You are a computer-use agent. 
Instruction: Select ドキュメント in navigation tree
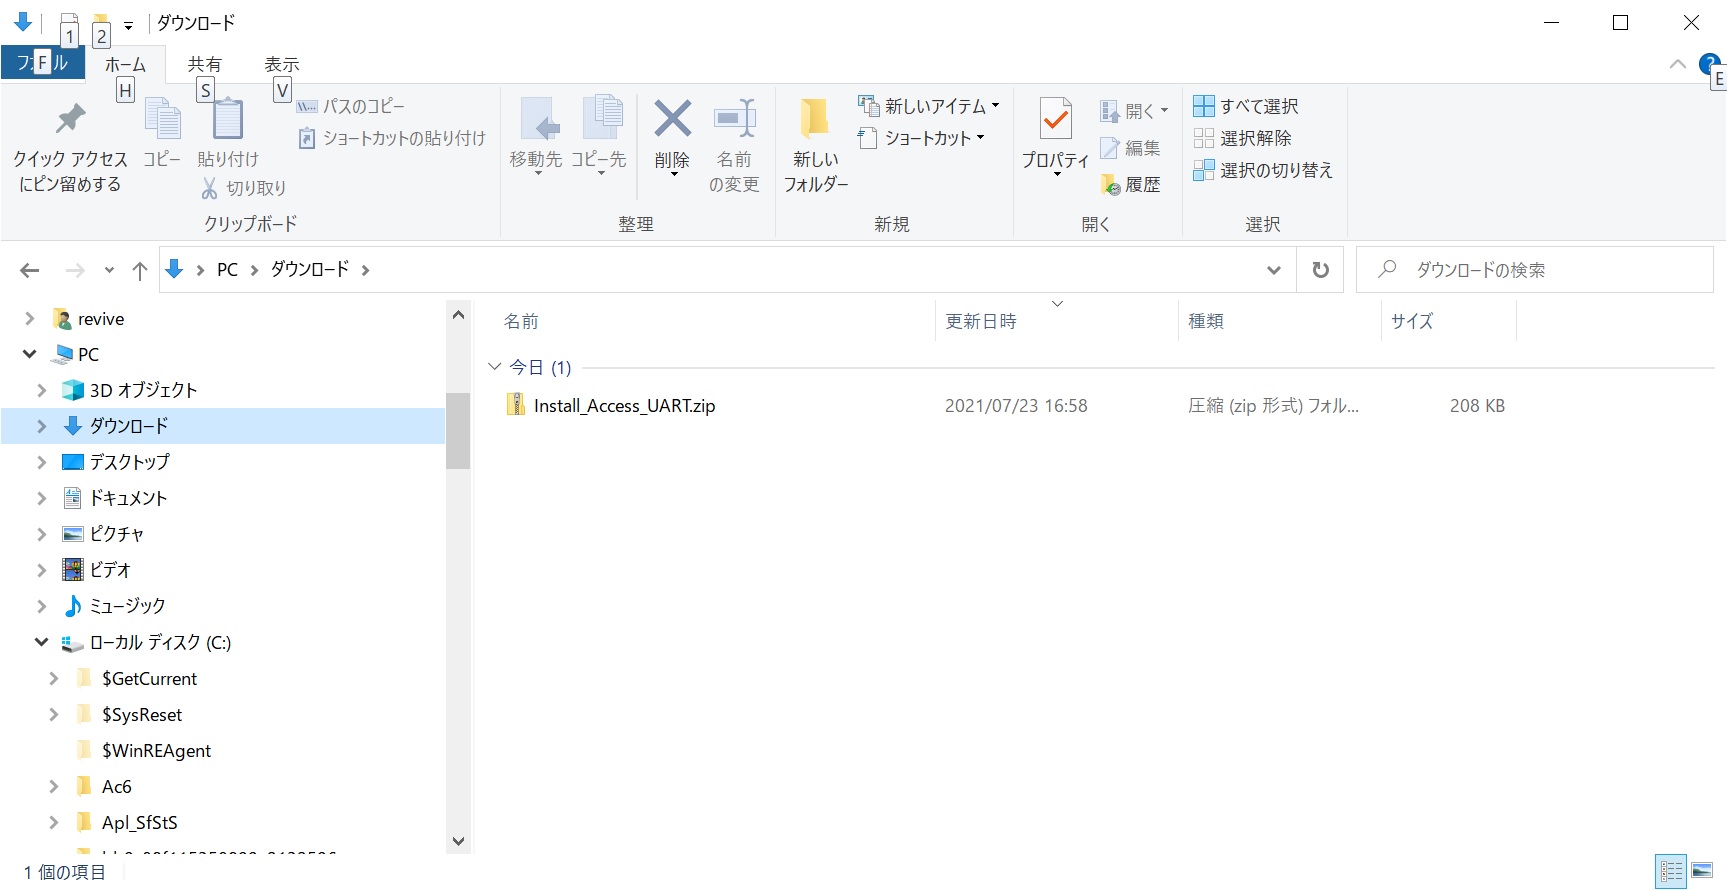coord(128,498)
